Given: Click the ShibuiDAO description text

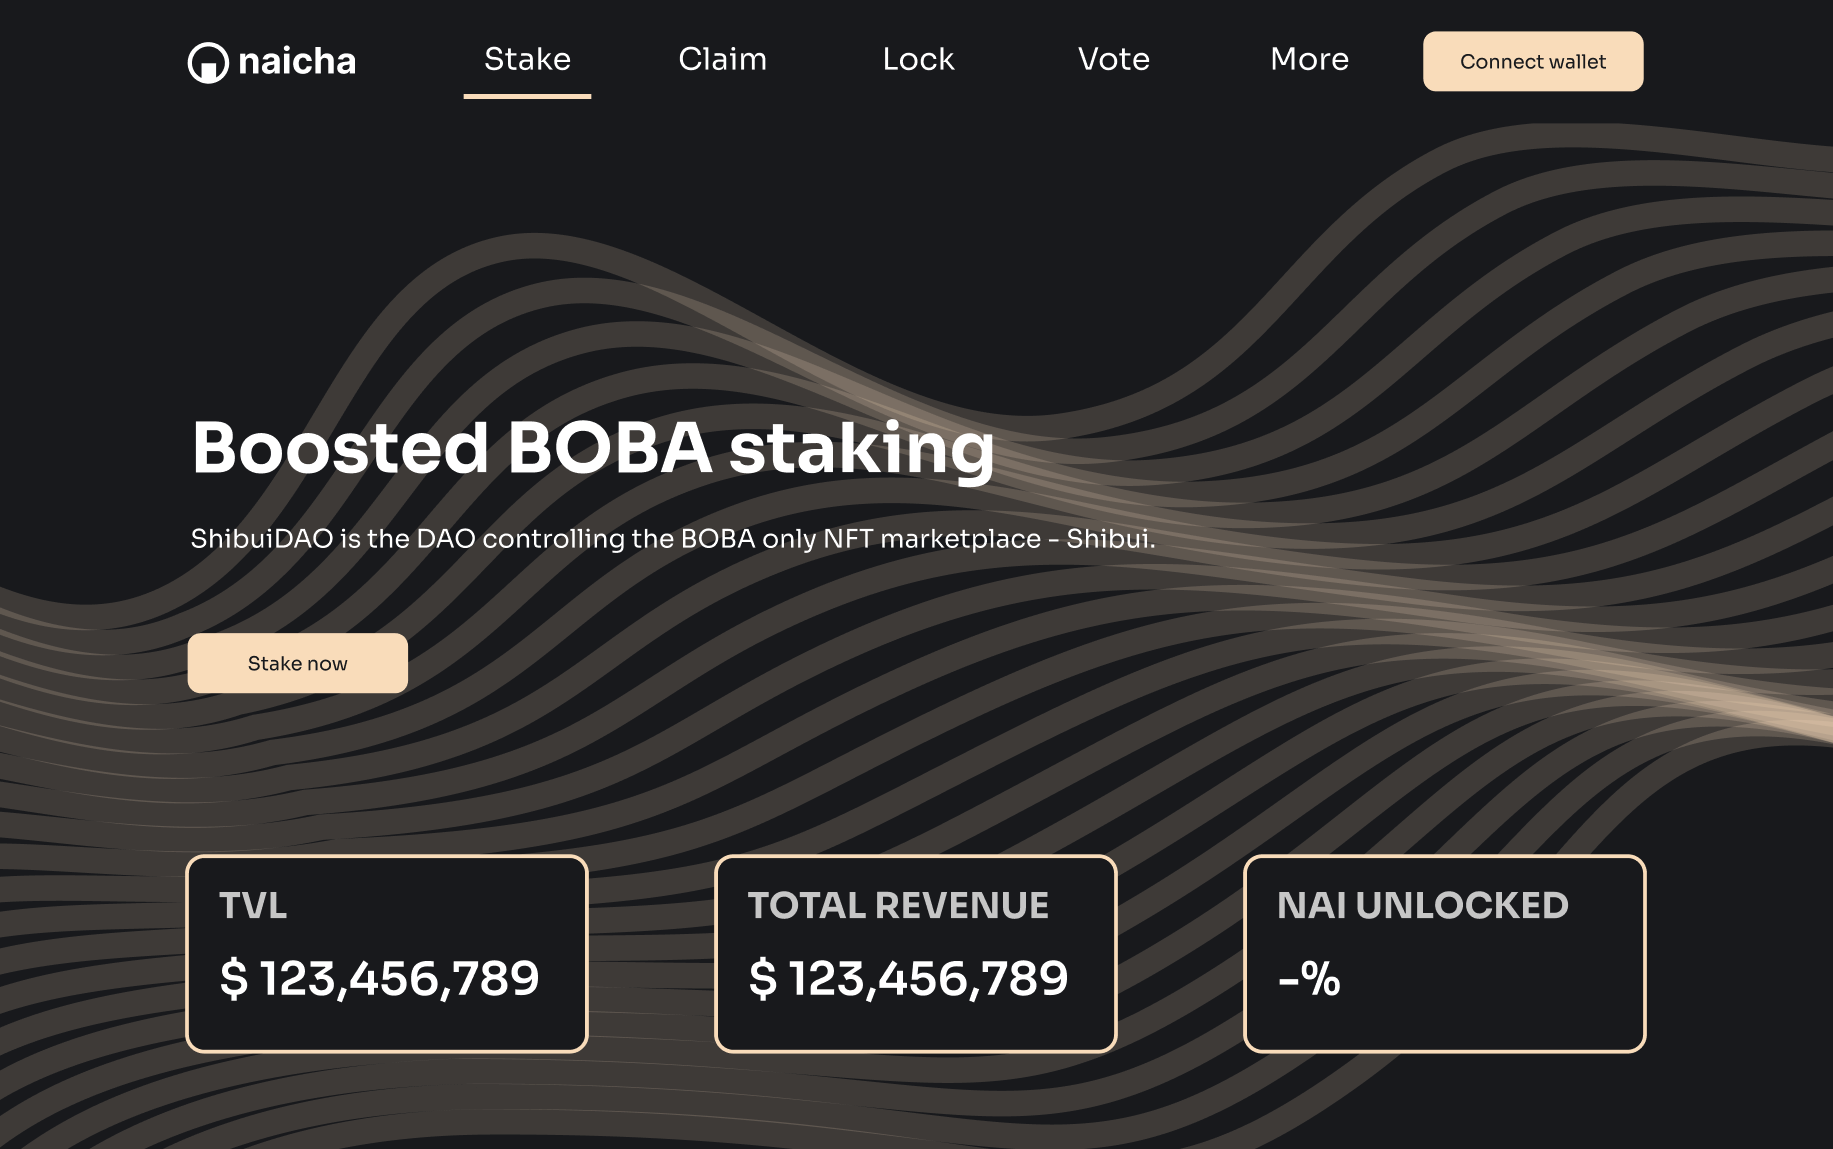Looking at the screenshot, I should (x=673, y=539).
